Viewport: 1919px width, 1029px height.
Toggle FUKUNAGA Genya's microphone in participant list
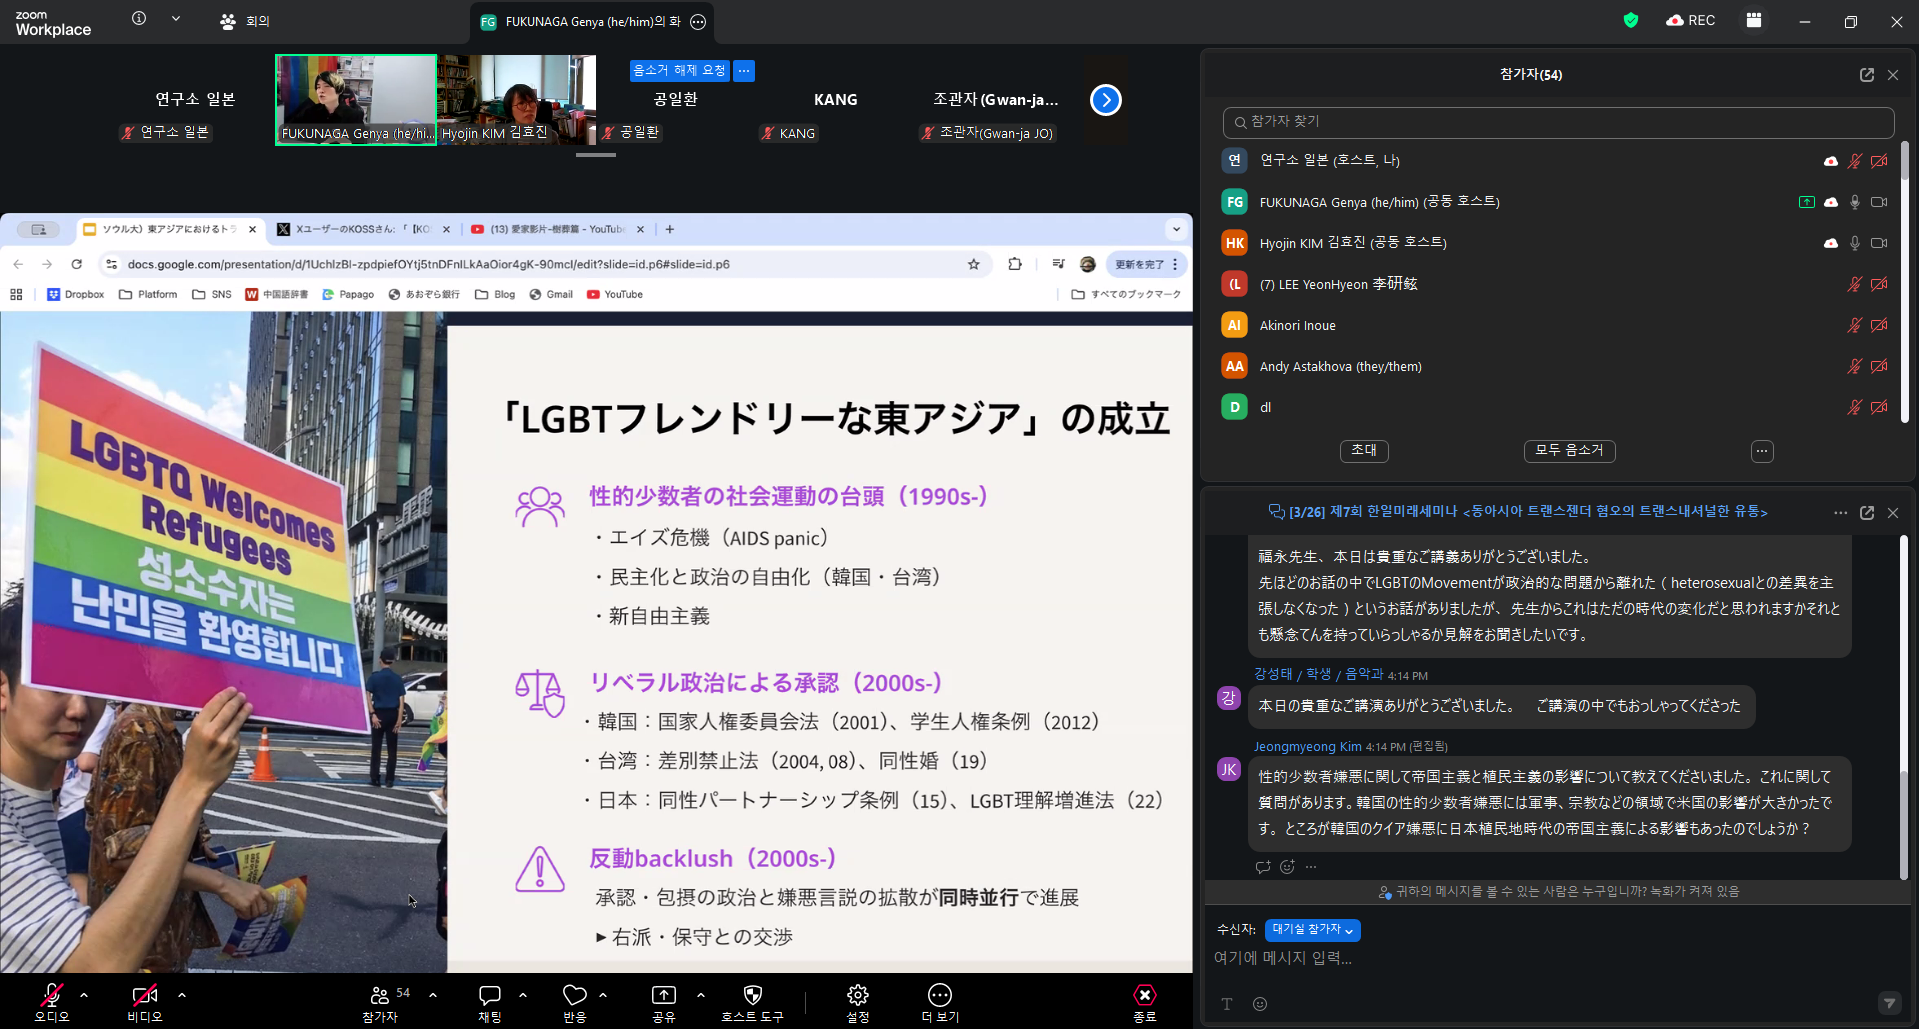pos(1854,202)
